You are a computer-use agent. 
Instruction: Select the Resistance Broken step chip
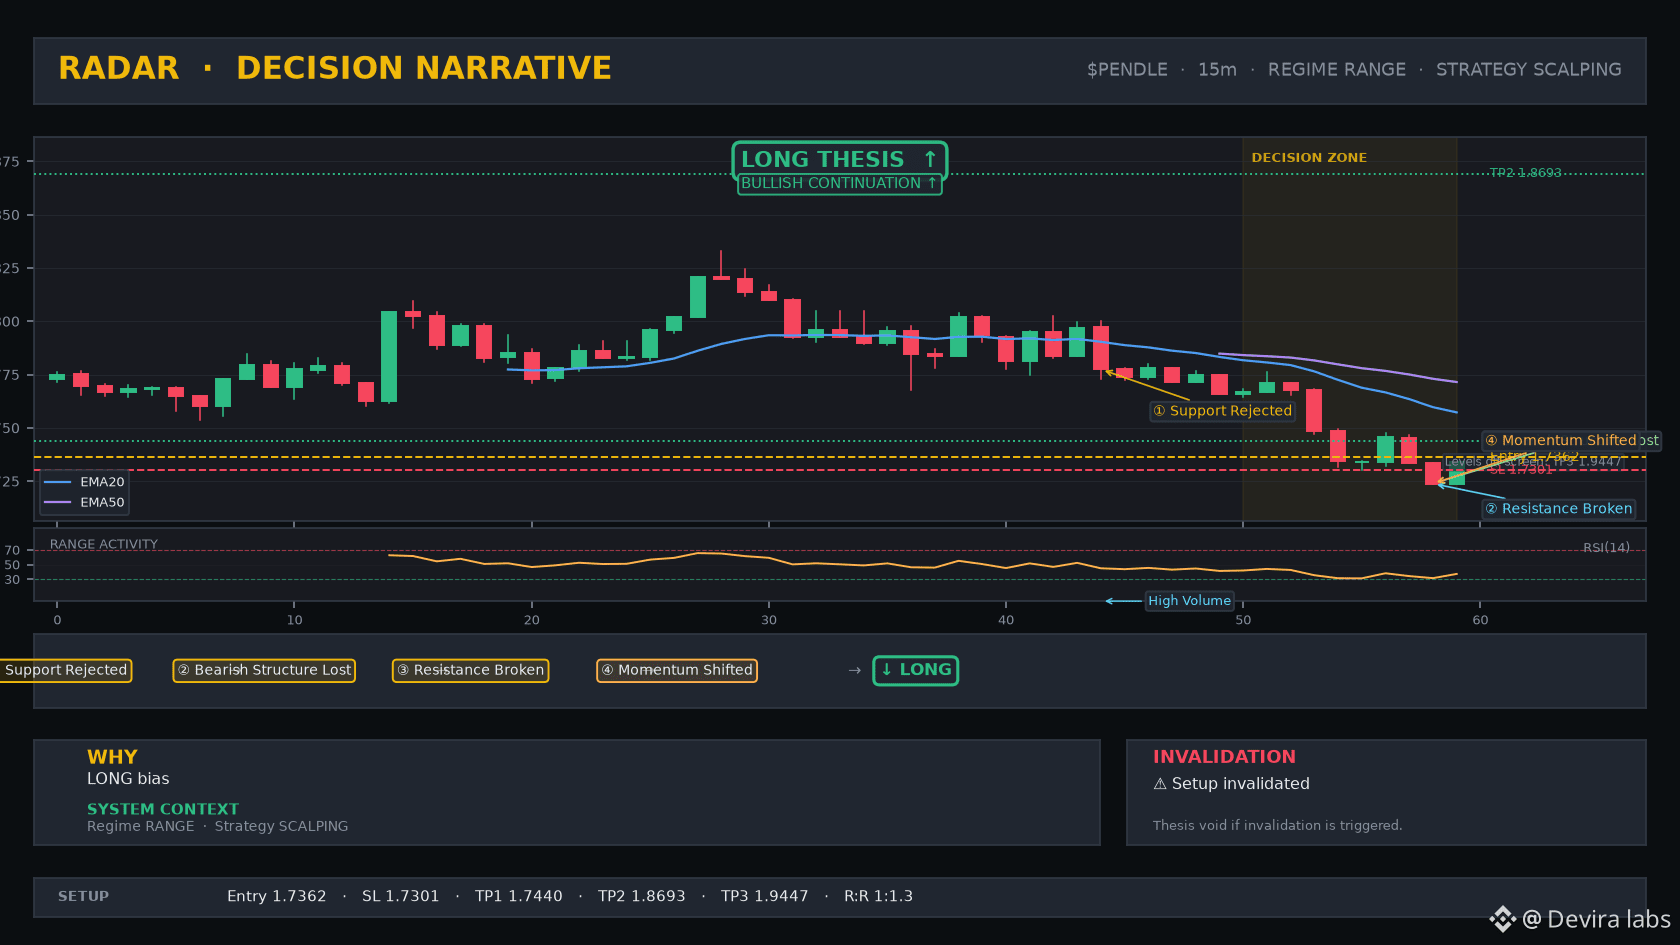coord(470,670)
